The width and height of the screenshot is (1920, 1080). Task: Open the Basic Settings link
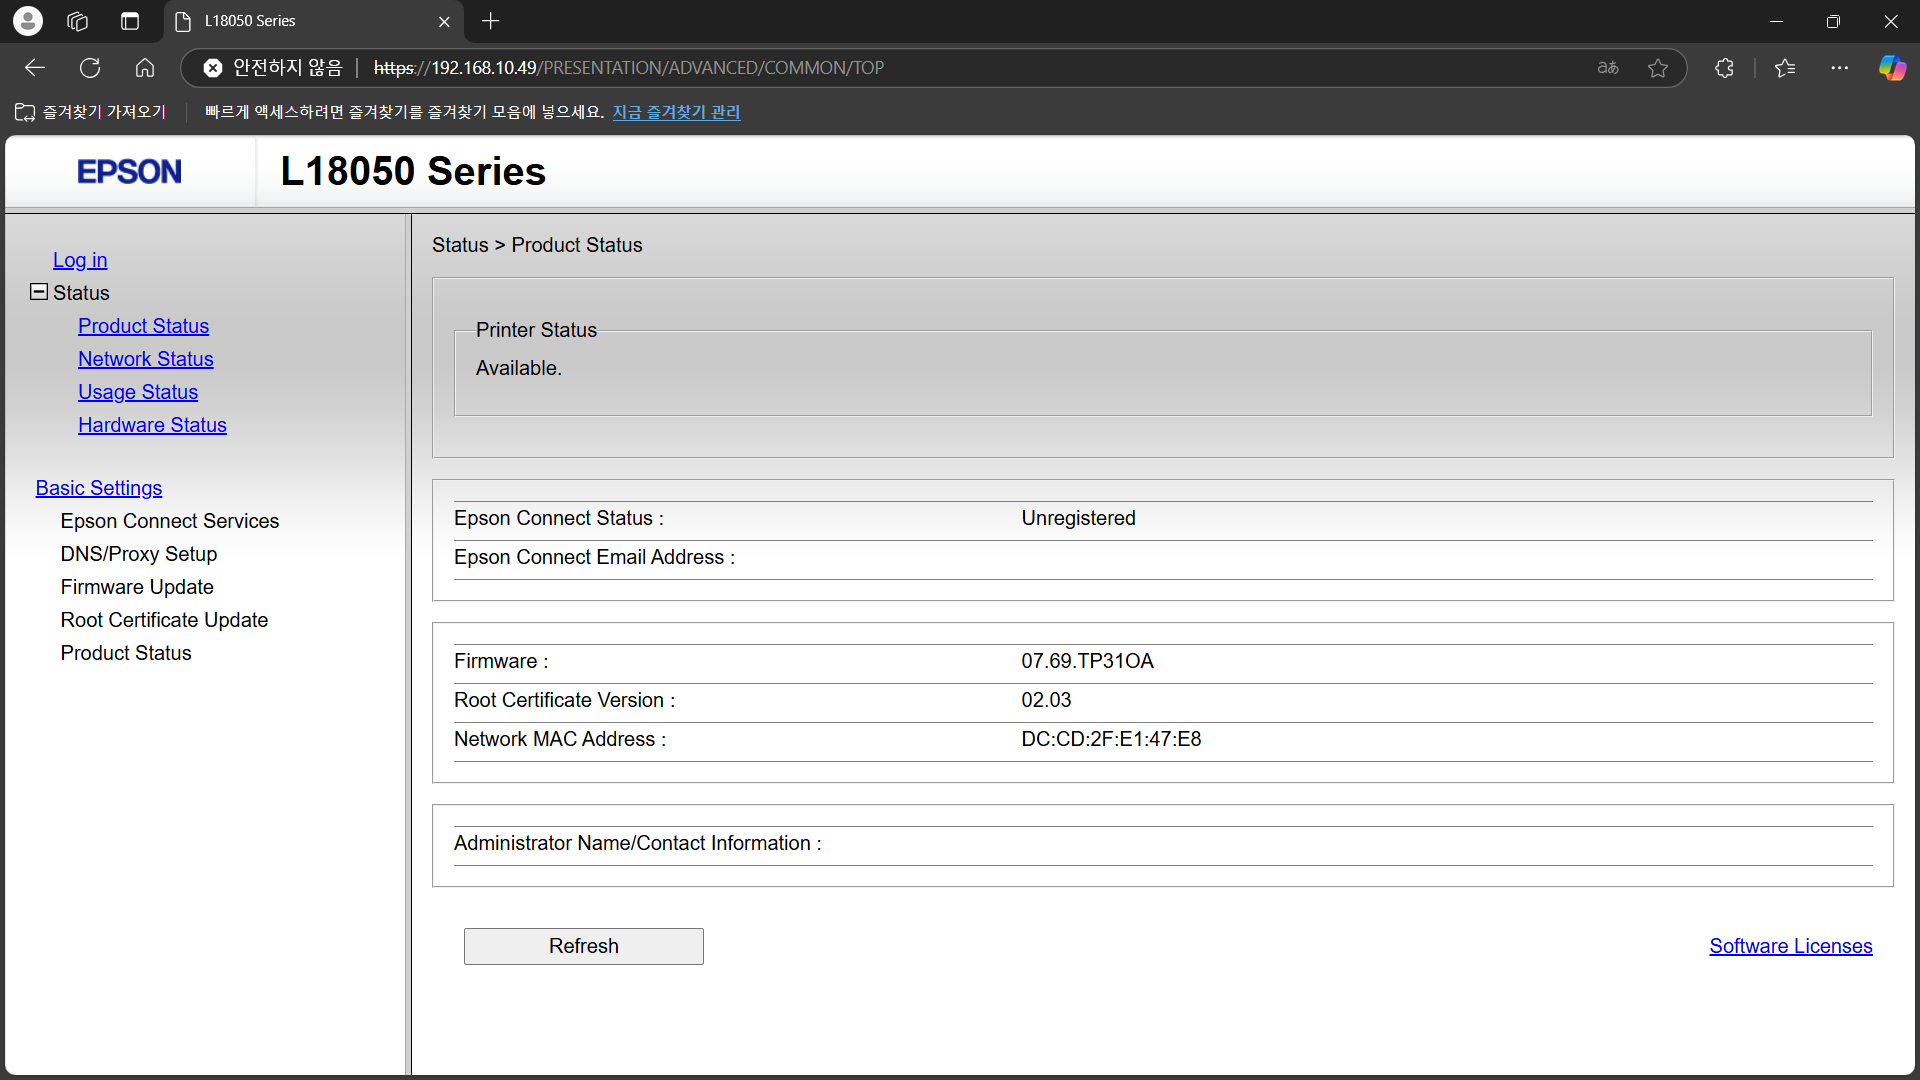pos(99,488)
